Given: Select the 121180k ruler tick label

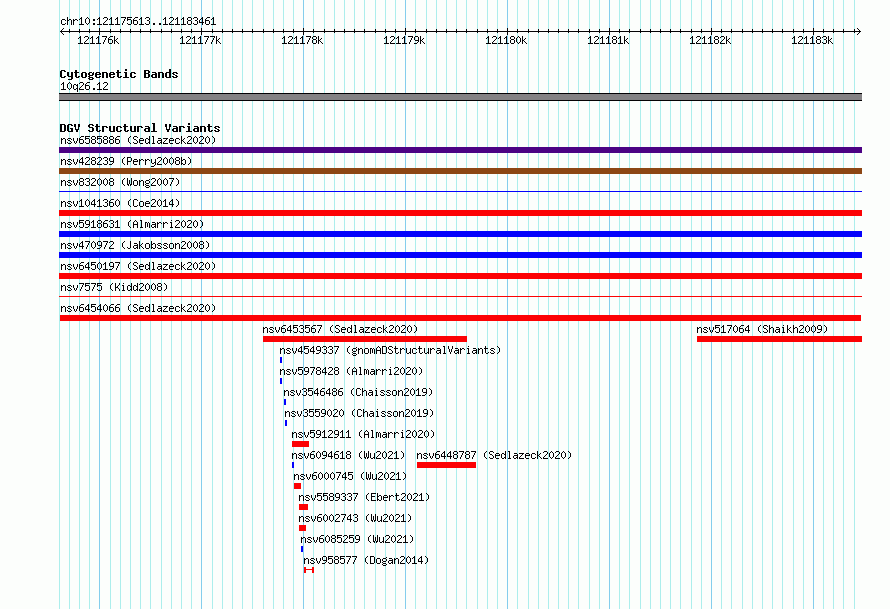Looking at the screenshot, I should [506, 40].
